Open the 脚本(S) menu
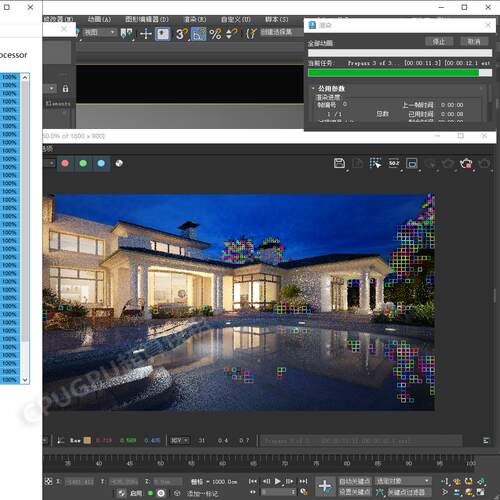 pos(276,19)
